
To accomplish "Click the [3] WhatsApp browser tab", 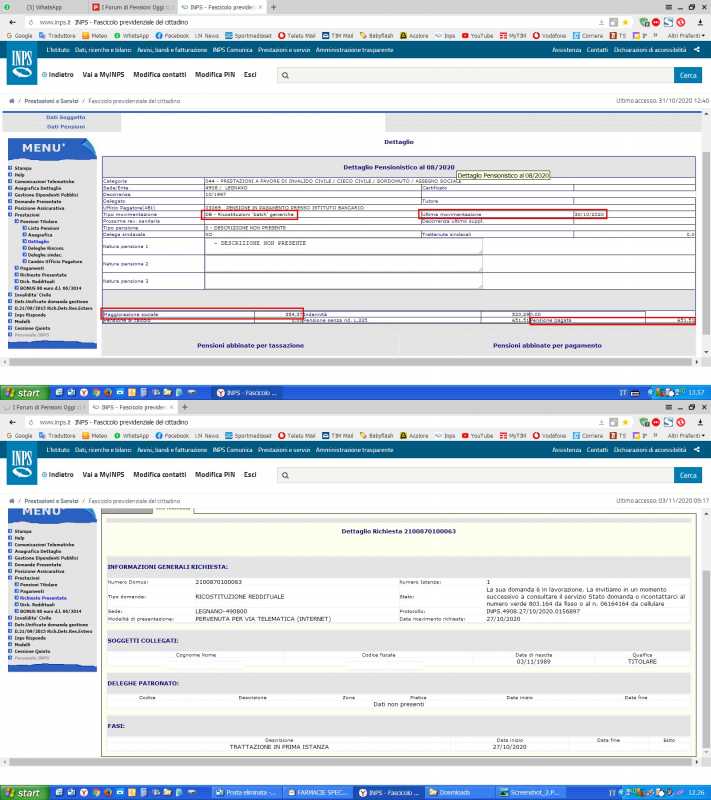I will [x=44, y=7].
